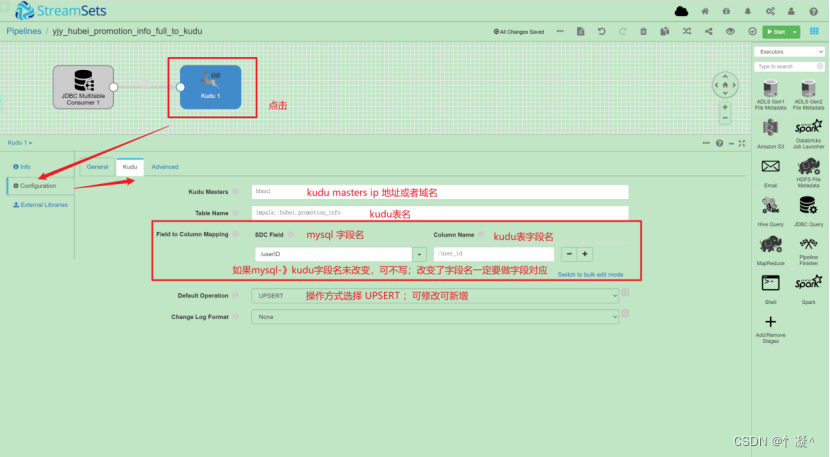Auto arrange pipeline with shuffle icon
The height and width of the screenshot is (457, 830).
tap(687, 31)
